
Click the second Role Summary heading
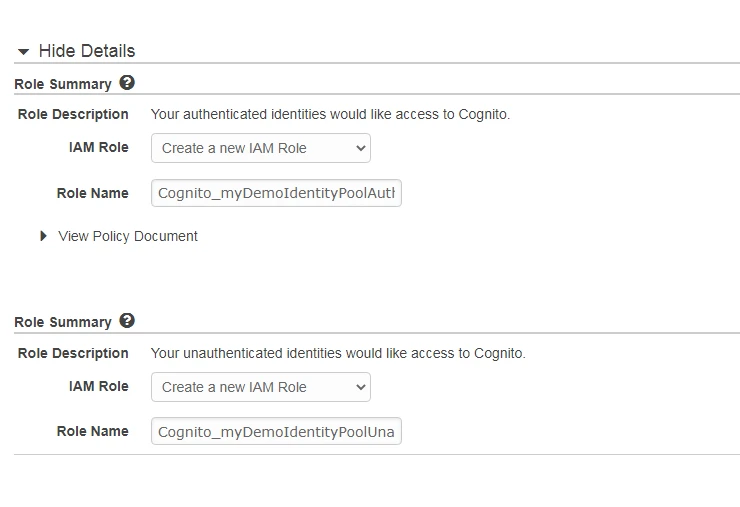63,322
